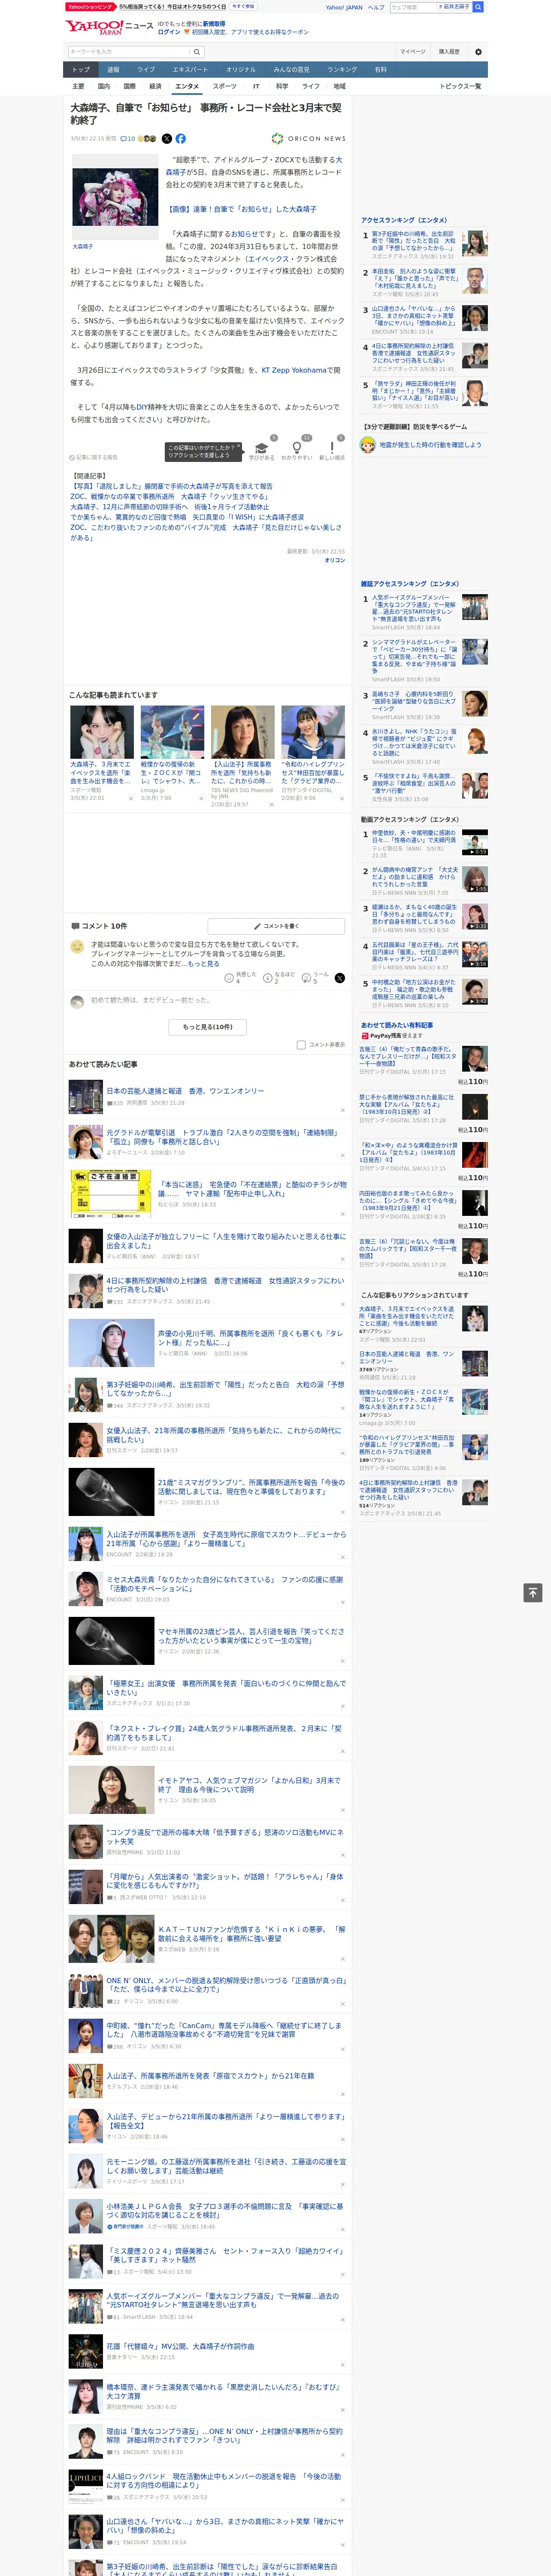
Task: Open settings gear in the header
Action: (478, 51)
